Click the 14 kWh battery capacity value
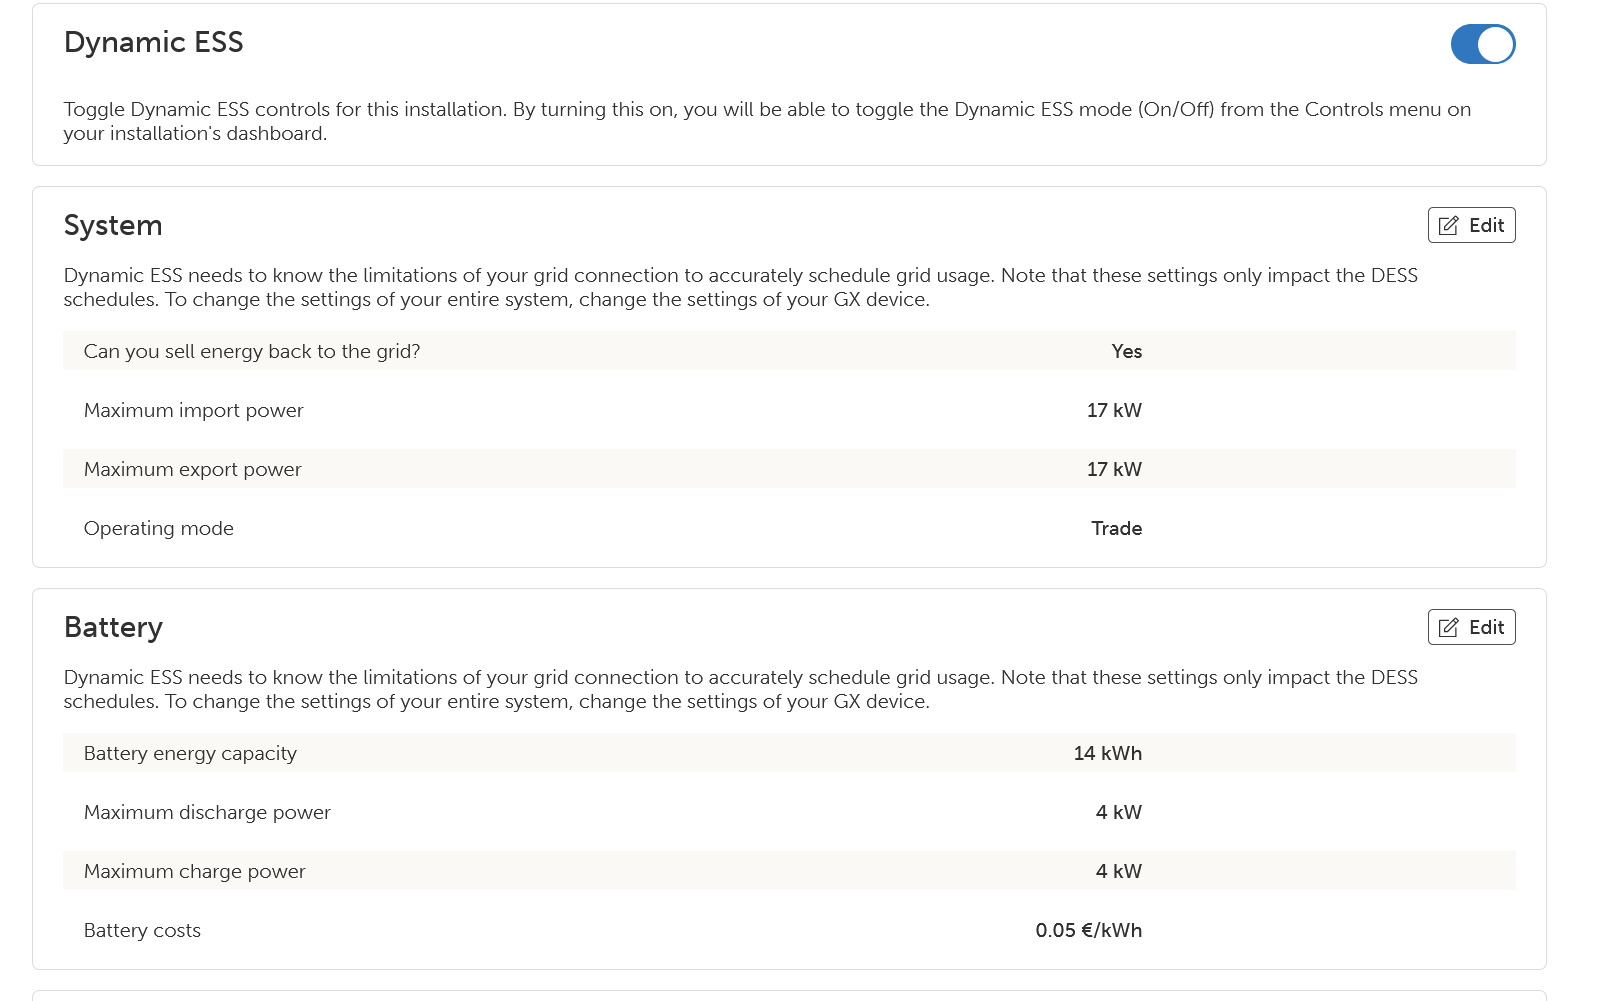 coord(1107,753)
